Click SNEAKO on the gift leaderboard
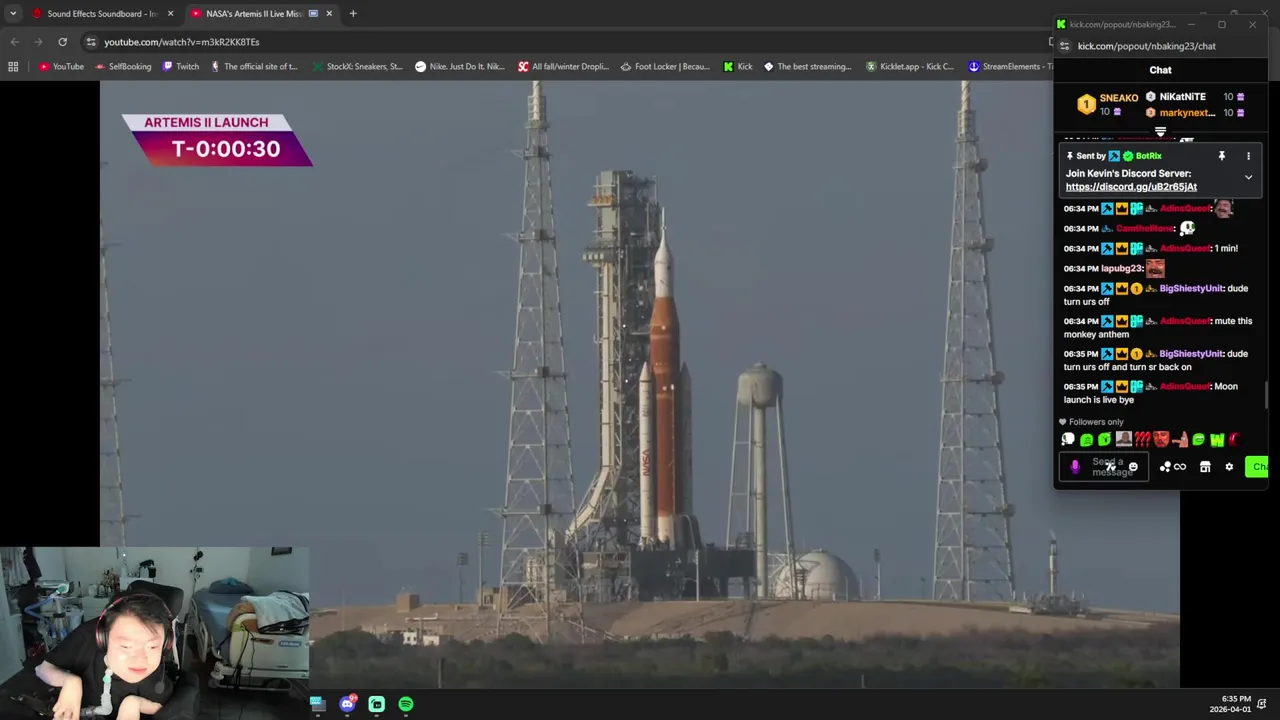The height and width of the screenshot is (720, 1280). point(1118,98)
